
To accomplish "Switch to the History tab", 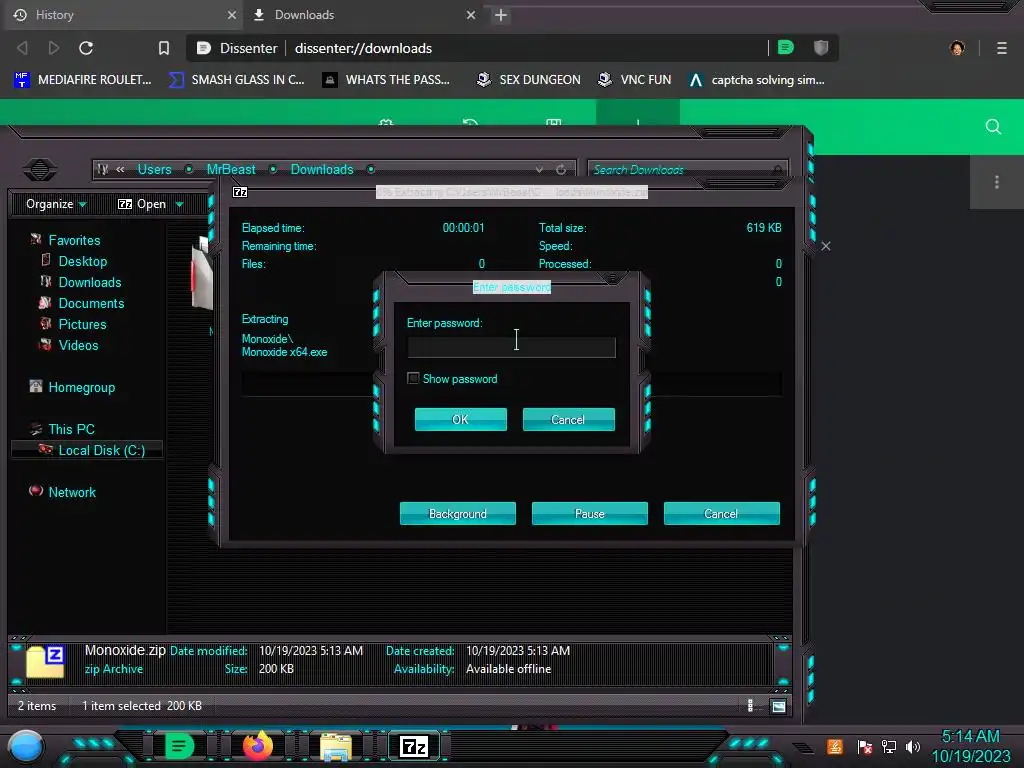I will [123, 14].
